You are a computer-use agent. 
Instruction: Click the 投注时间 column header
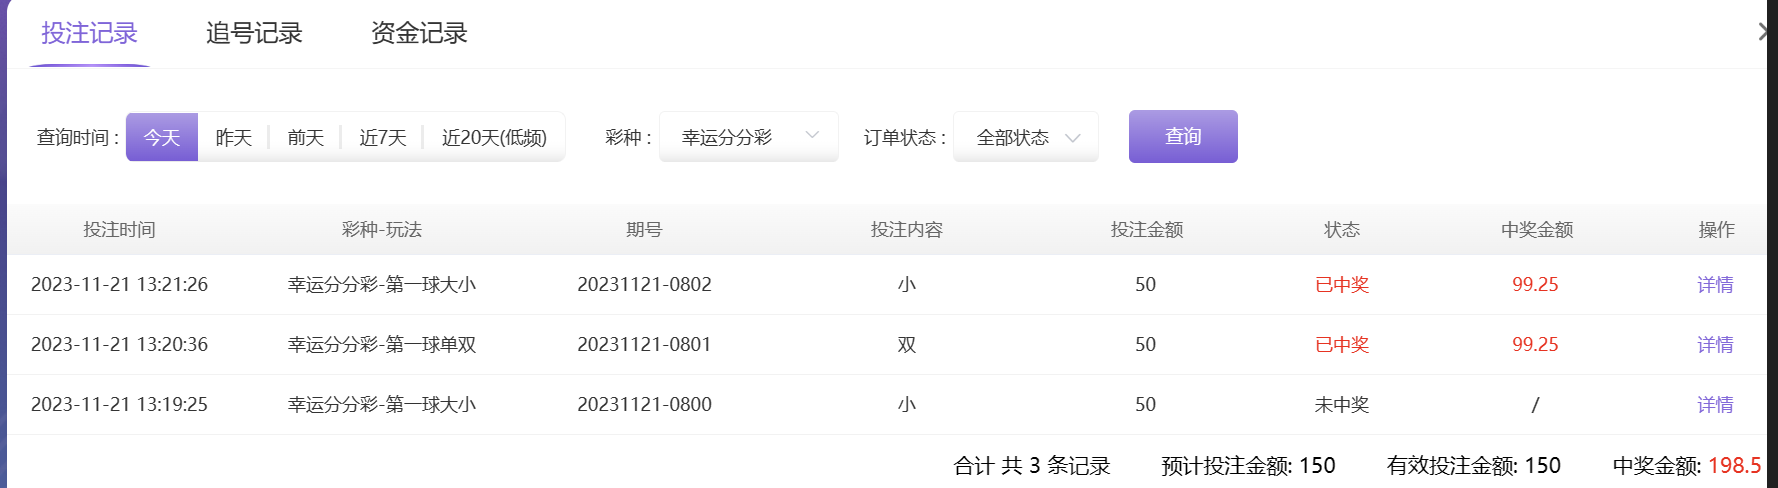click(x=119, y=230)
